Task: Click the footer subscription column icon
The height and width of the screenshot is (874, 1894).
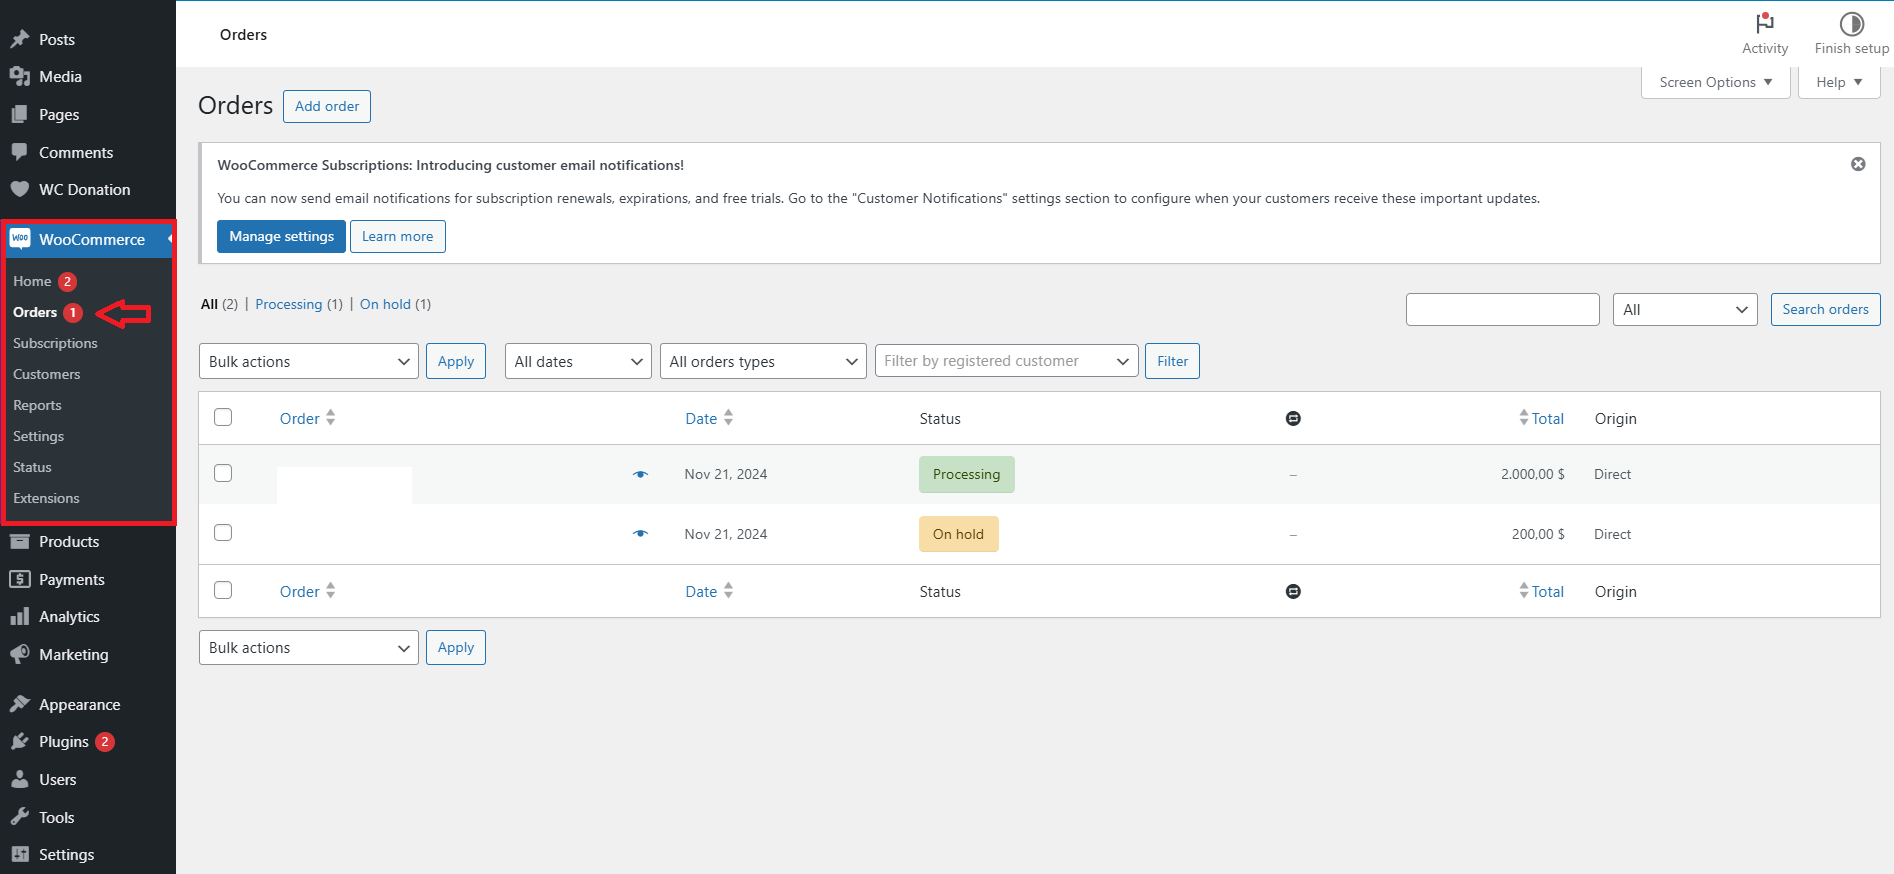Action: tap(1293, 591)
